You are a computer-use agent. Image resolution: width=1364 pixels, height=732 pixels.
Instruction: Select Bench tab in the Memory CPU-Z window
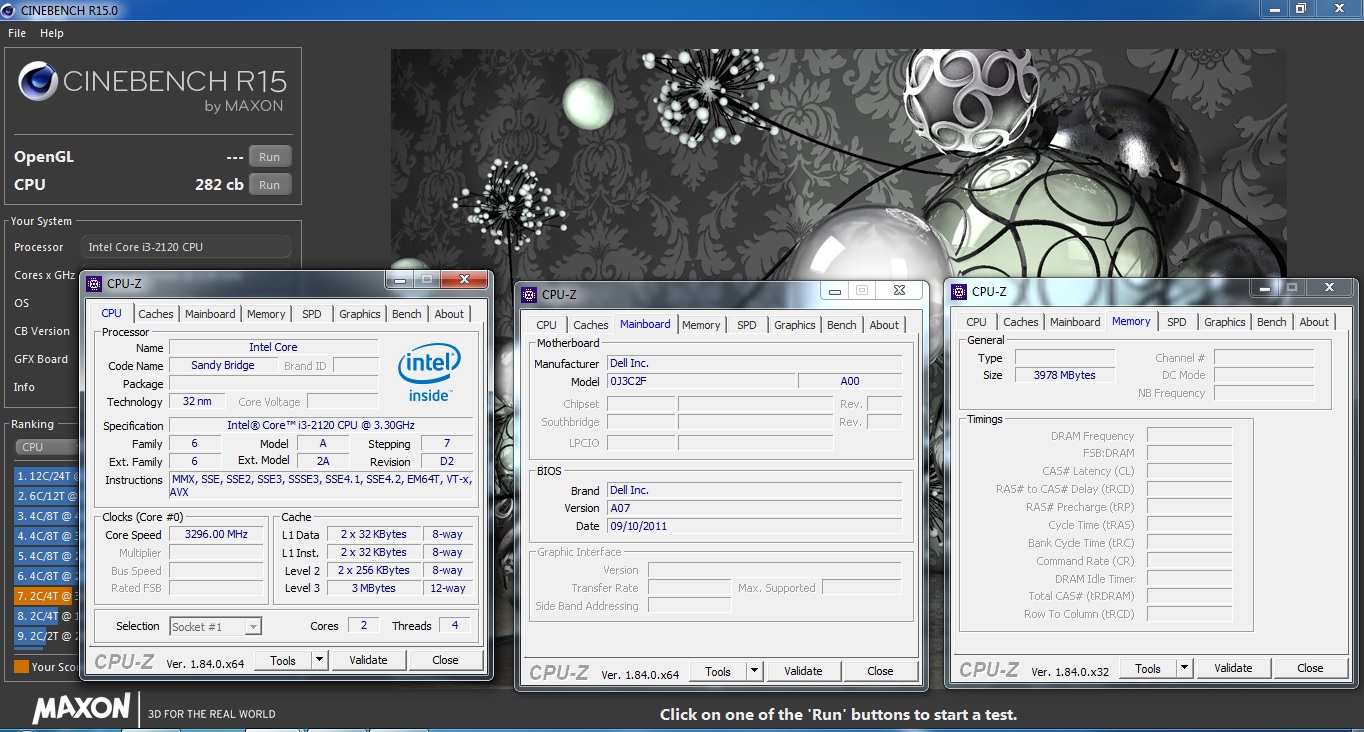point(1272,322)
